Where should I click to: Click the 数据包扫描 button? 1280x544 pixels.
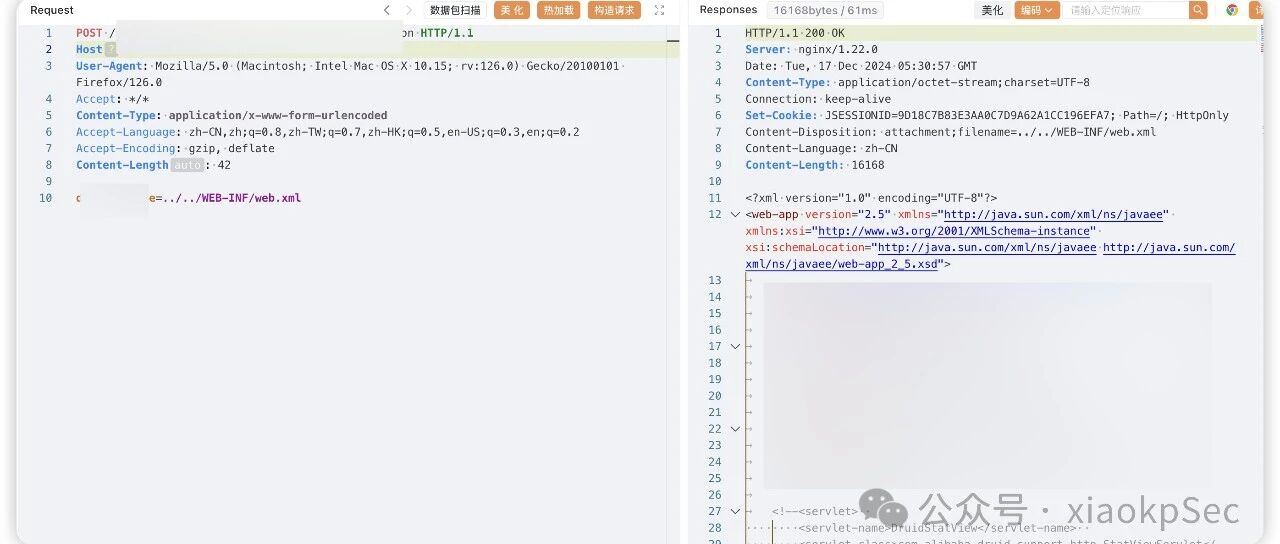pos(455,10)
